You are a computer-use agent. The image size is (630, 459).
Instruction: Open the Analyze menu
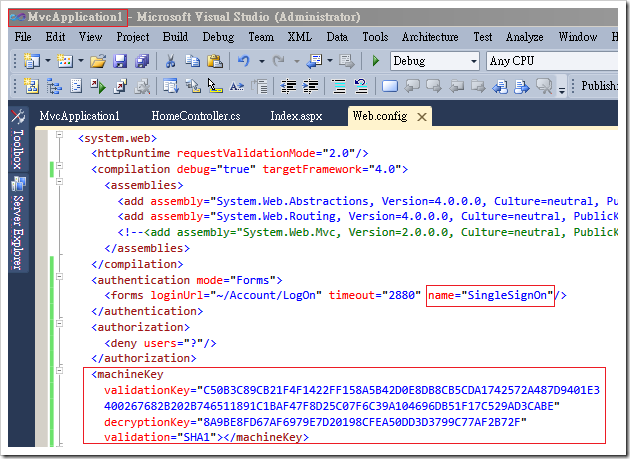tap(524, 37)
